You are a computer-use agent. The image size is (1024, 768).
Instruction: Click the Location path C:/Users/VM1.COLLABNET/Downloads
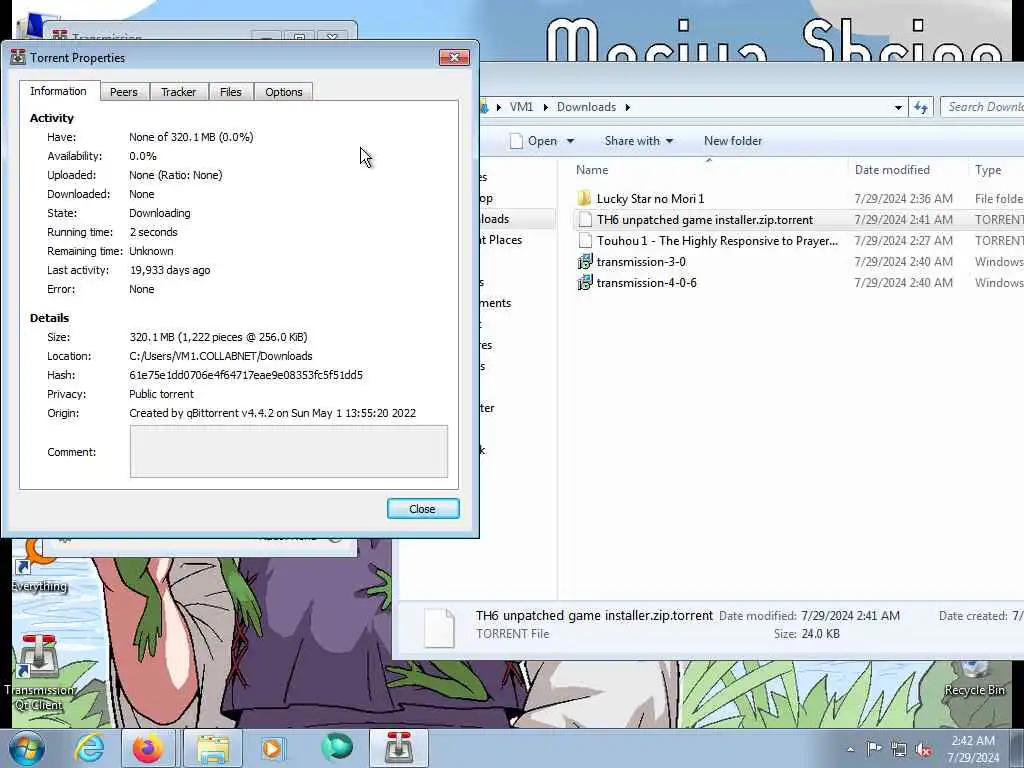(221, 356)
